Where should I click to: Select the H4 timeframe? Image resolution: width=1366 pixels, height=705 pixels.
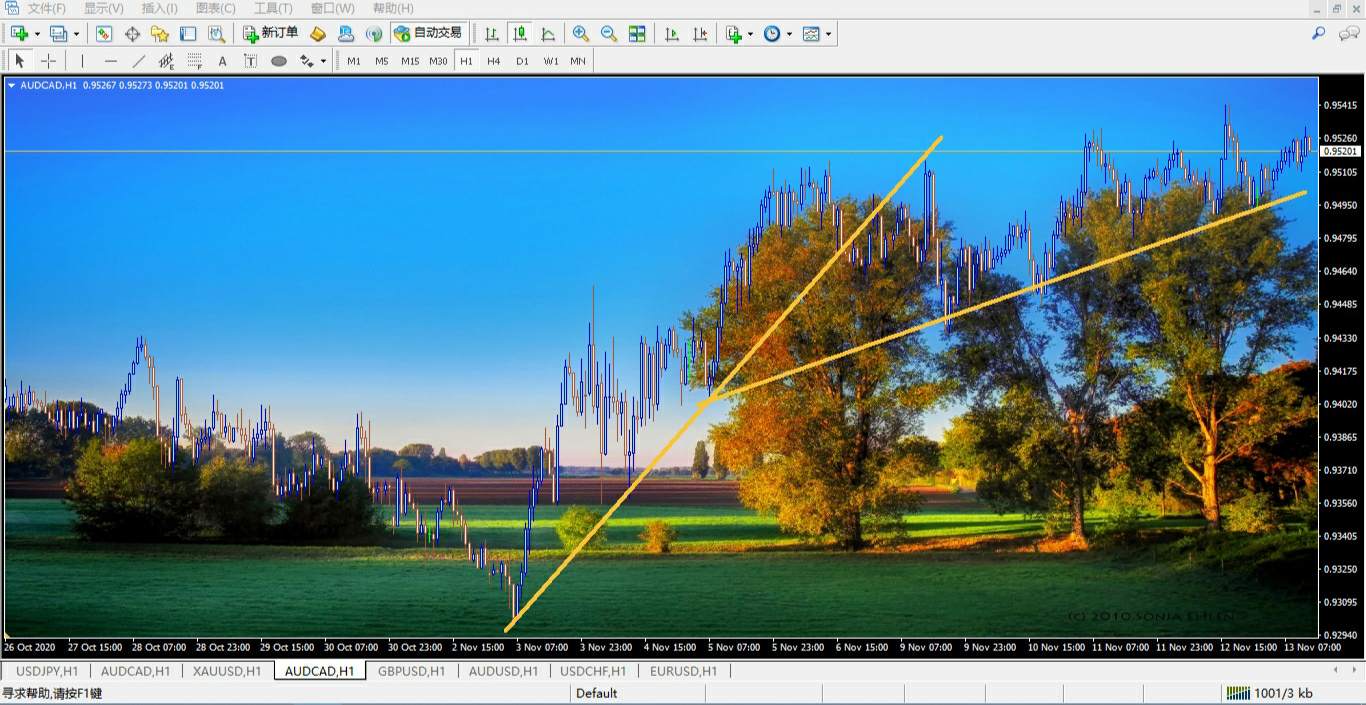point(493,61)
